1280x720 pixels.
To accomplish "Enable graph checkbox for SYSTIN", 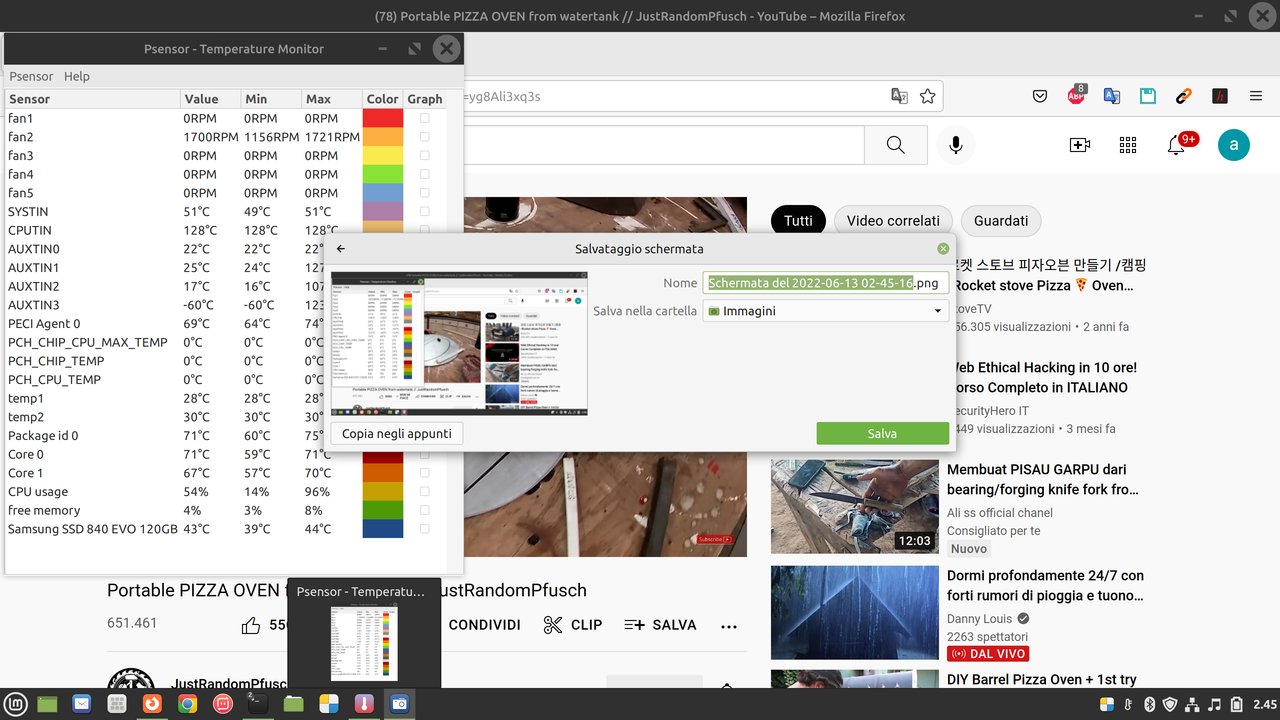I will click(x=424, y=211).
